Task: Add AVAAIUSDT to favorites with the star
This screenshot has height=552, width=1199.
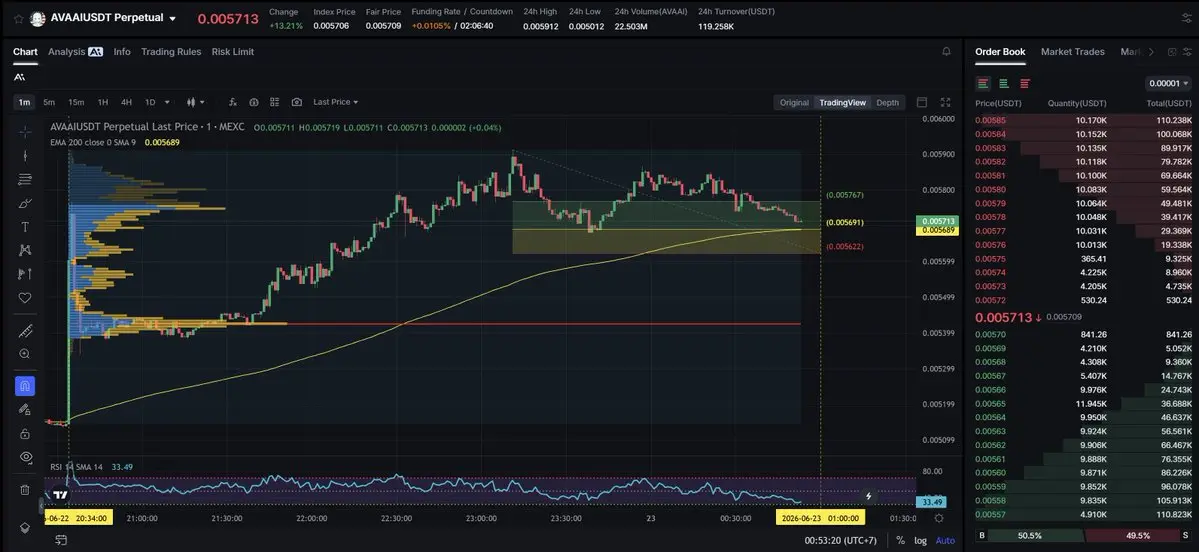Action: point(18,18)
